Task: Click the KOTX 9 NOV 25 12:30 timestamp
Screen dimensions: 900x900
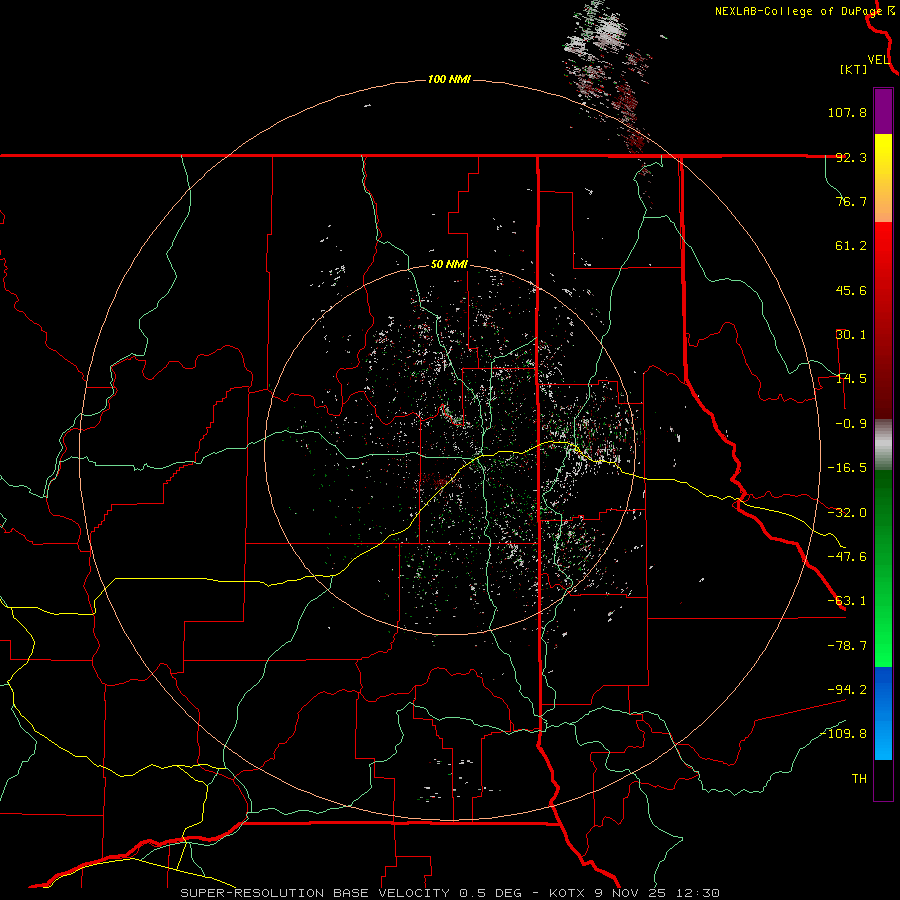Action: pos(634,893)
